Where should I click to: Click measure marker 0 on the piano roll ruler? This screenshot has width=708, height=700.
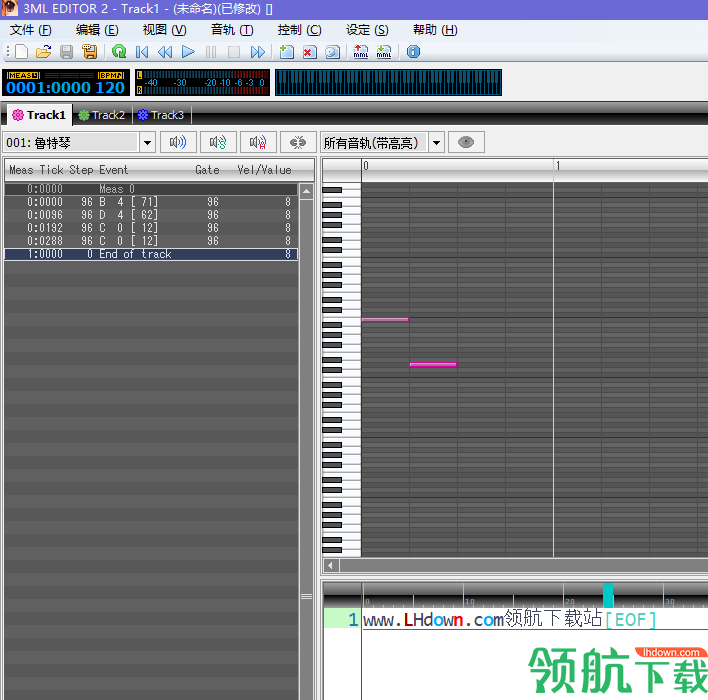click(366, 166)
